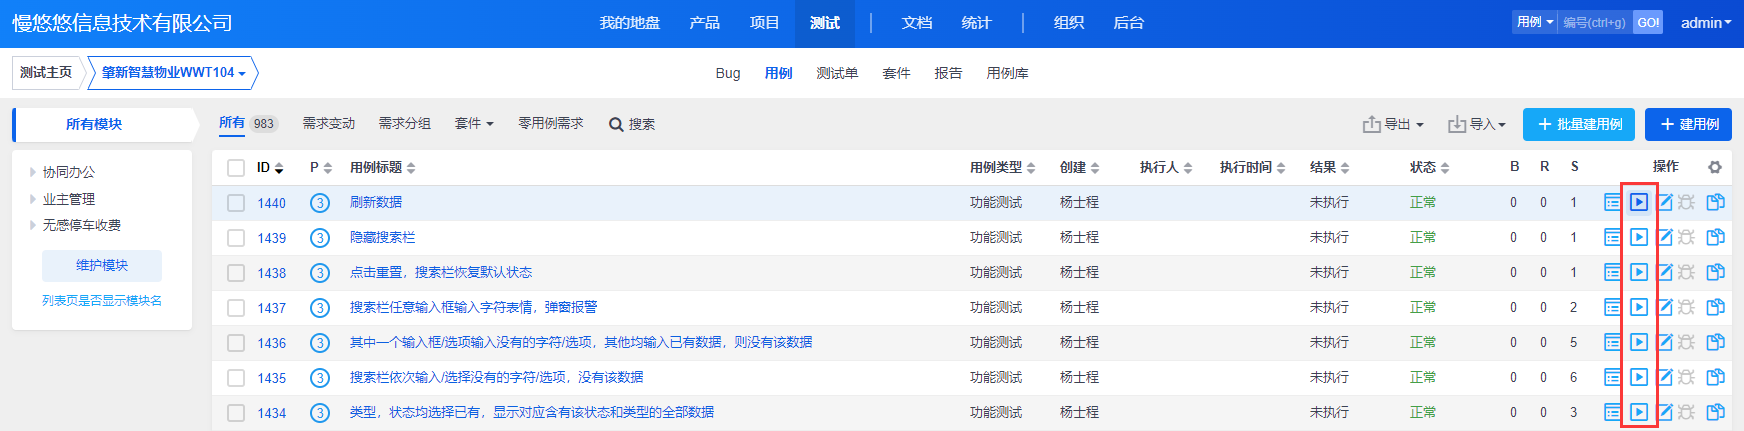Click the execute icon on row 1436
Screen dimensions: 1744x431
[x=1638, y=342]
